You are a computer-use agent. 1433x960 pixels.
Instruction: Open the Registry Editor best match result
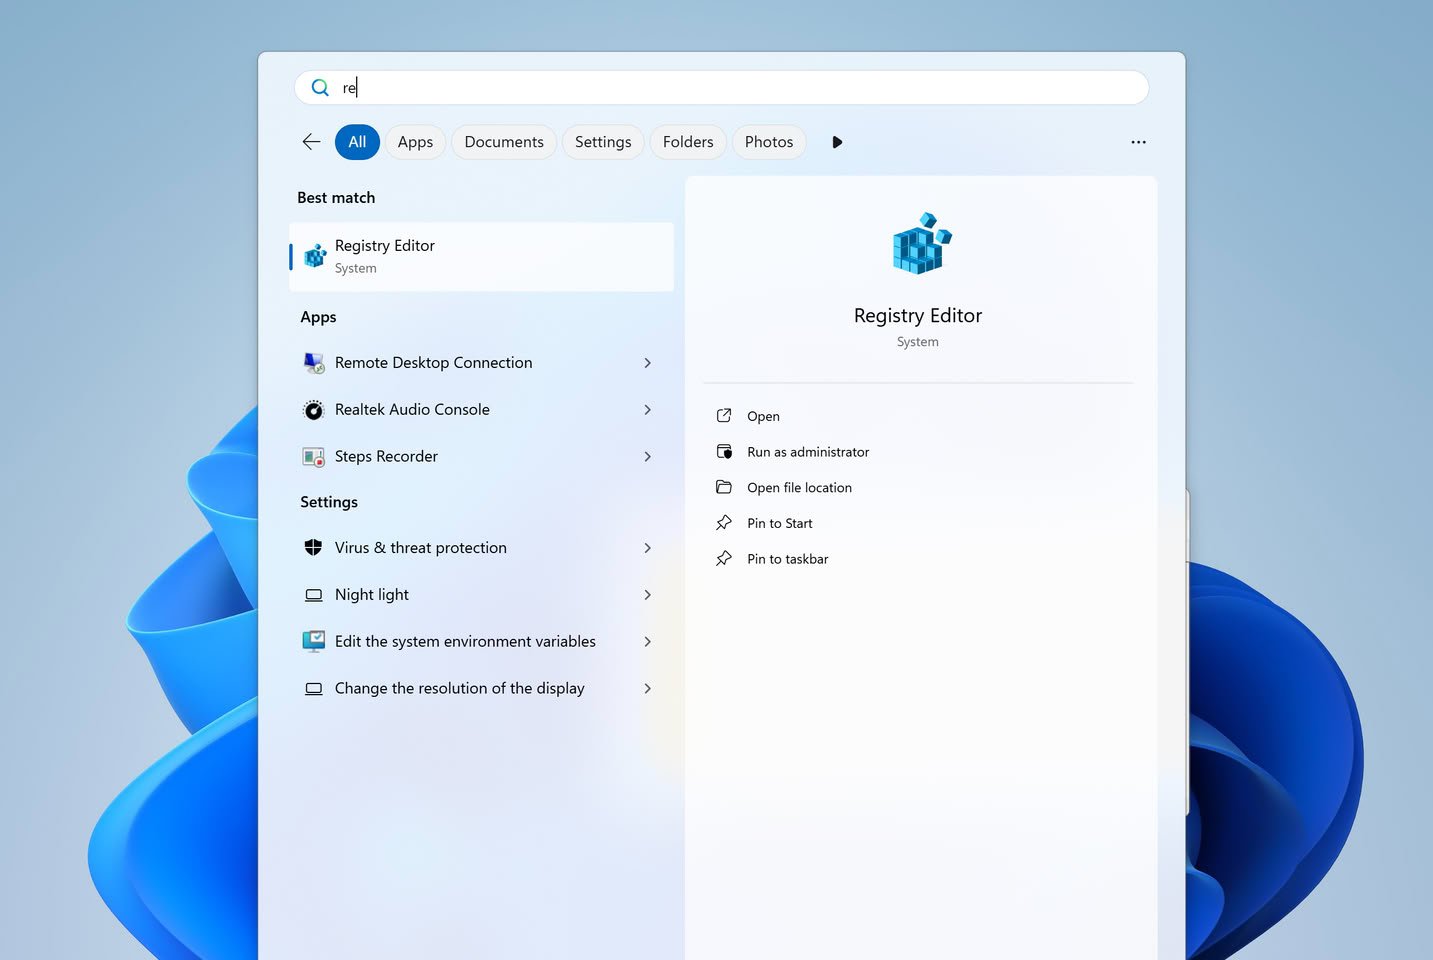pos(481,257)
